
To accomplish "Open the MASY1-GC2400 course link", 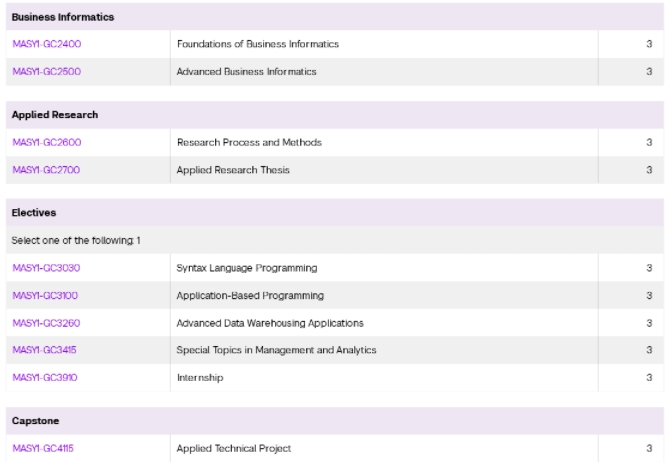I will pos(46,44).
